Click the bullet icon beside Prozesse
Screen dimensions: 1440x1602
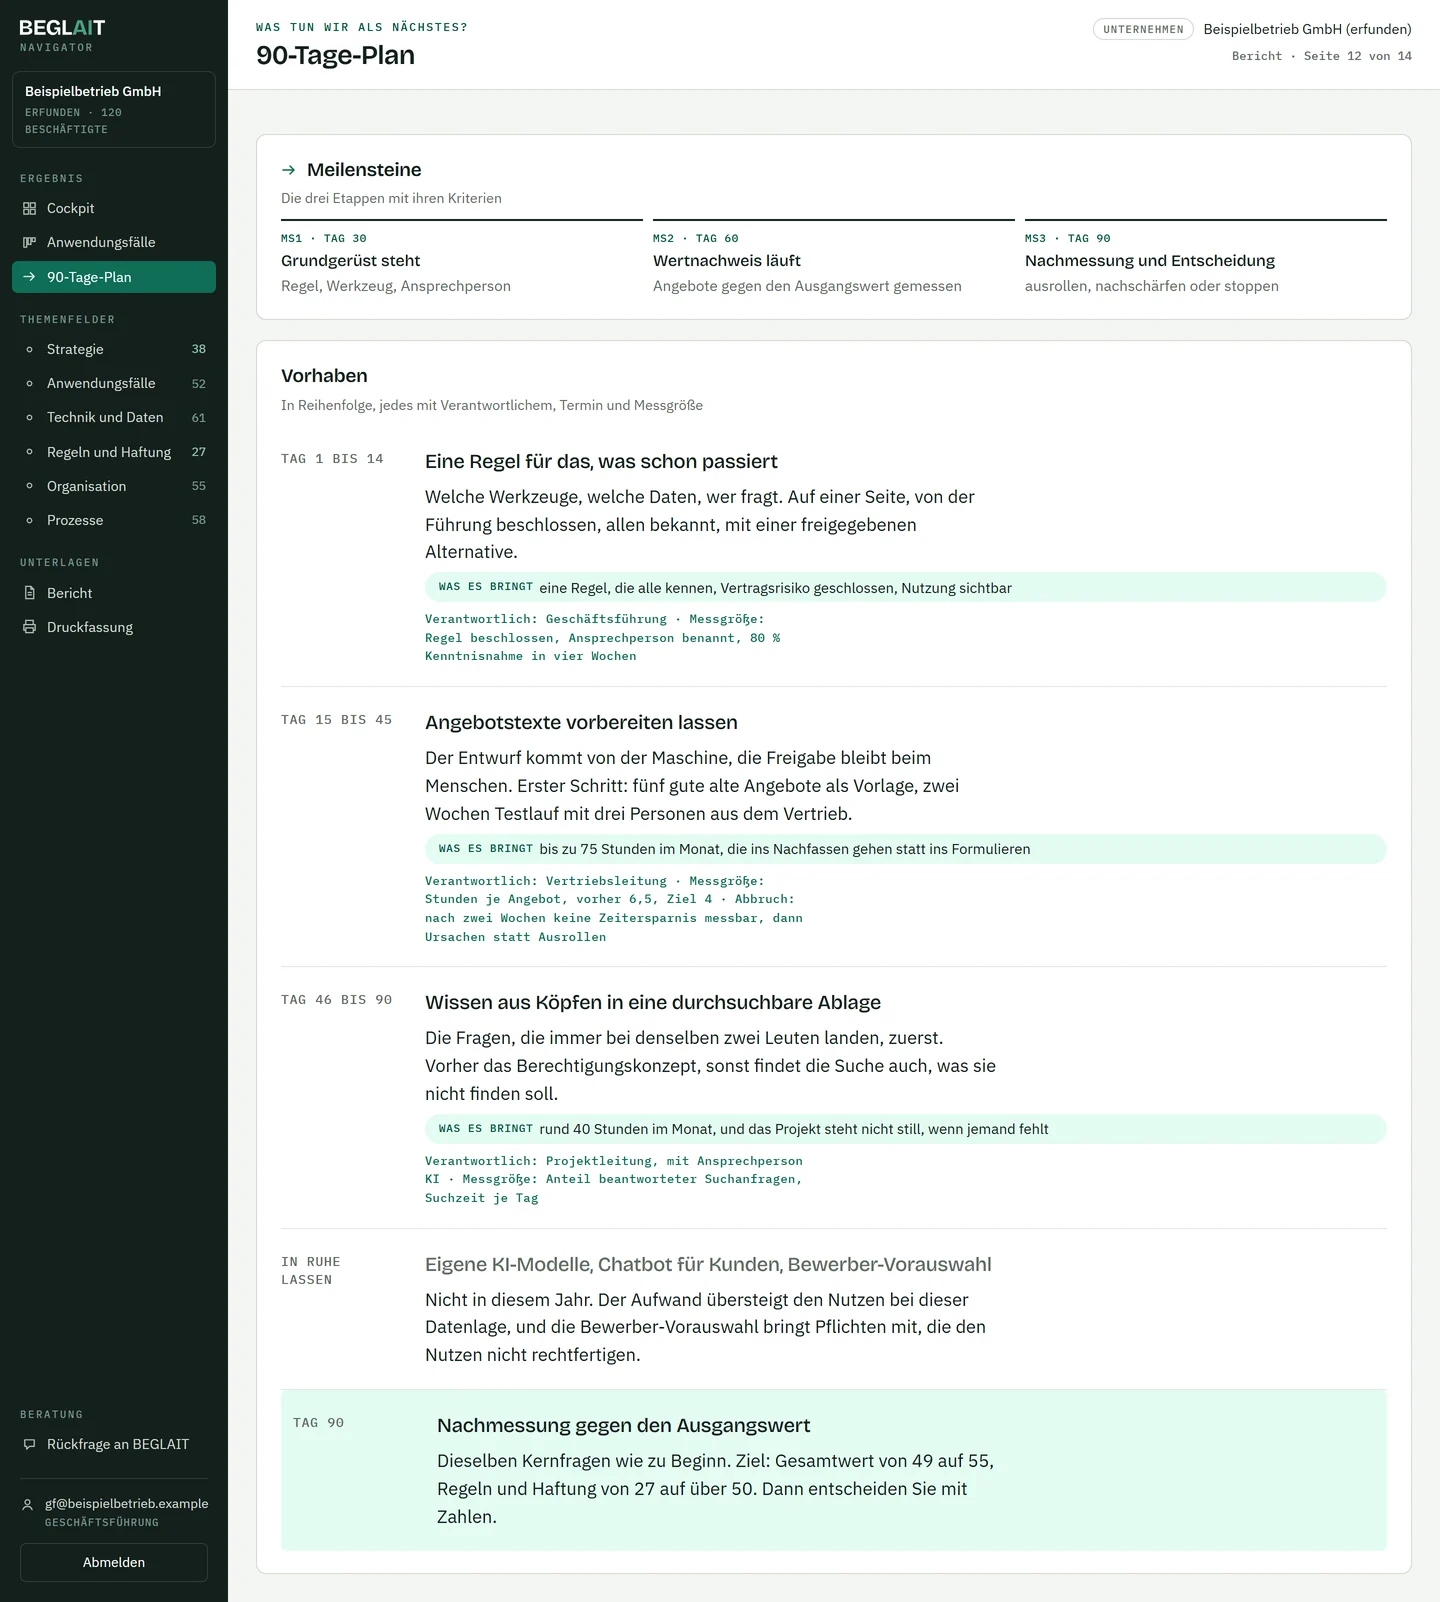pos(29,520)
